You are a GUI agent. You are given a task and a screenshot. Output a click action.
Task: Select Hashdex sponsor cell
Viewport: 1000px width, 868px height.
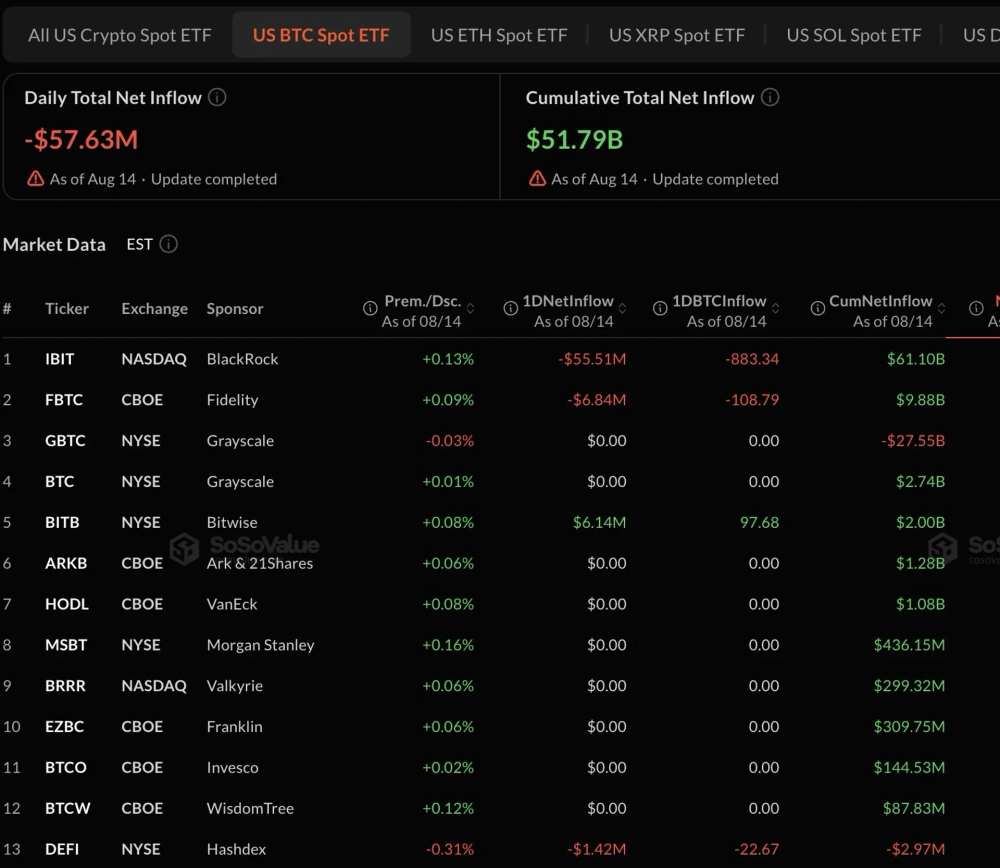236,849
